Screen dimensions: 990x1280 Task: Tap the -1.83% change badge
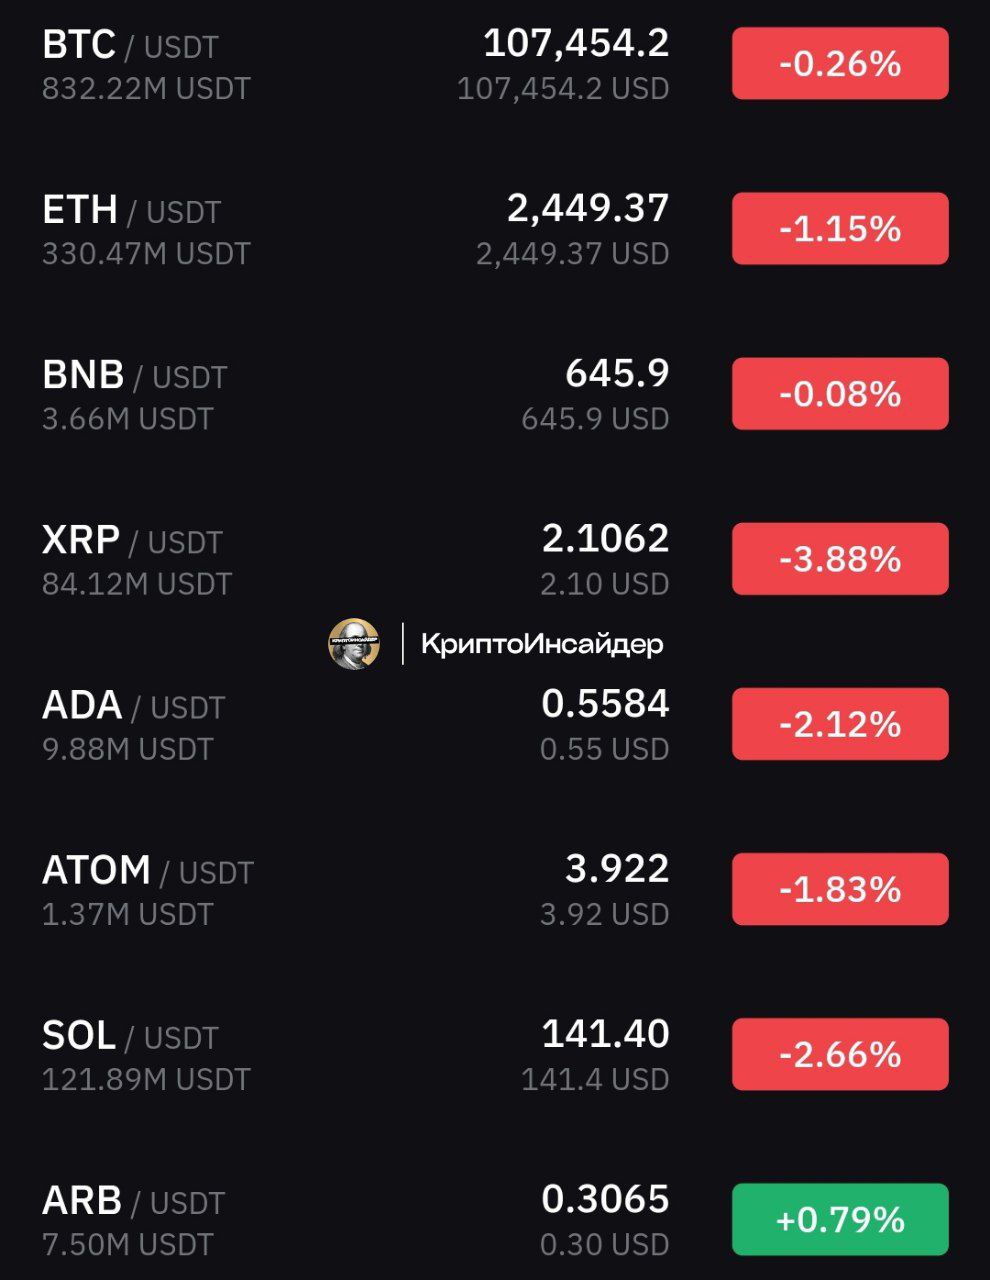tap(840, 889)
